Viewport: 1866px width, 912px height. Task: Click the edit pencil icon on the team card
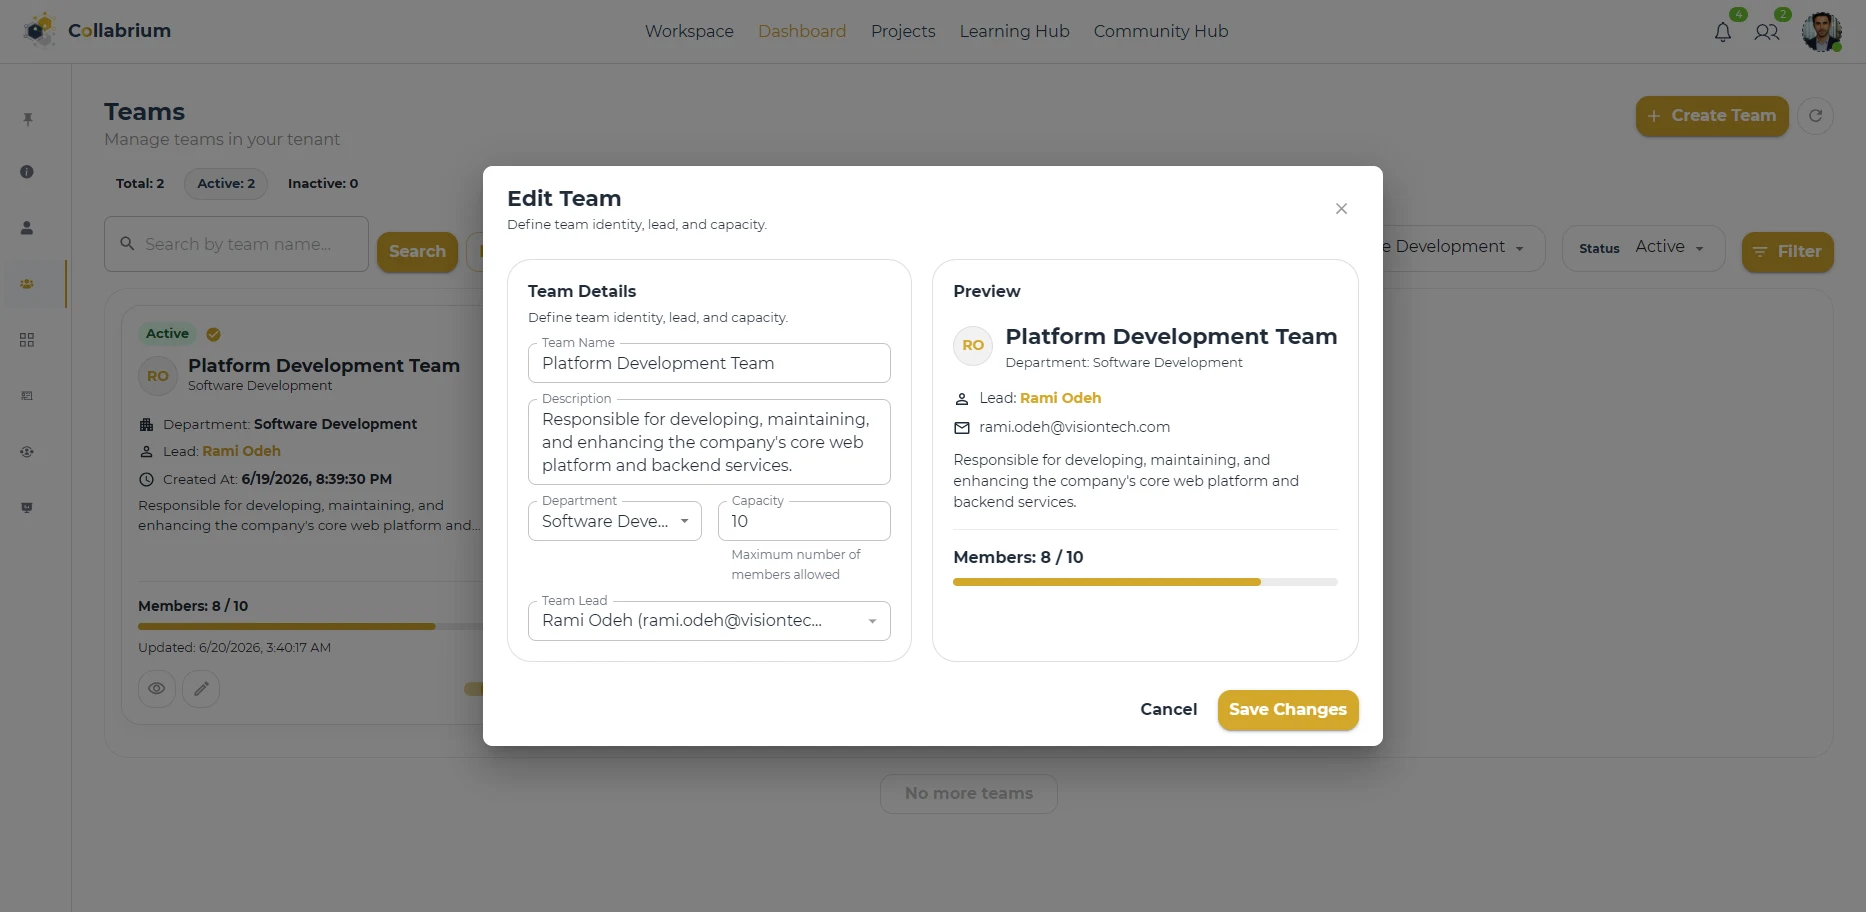(201, 688)
